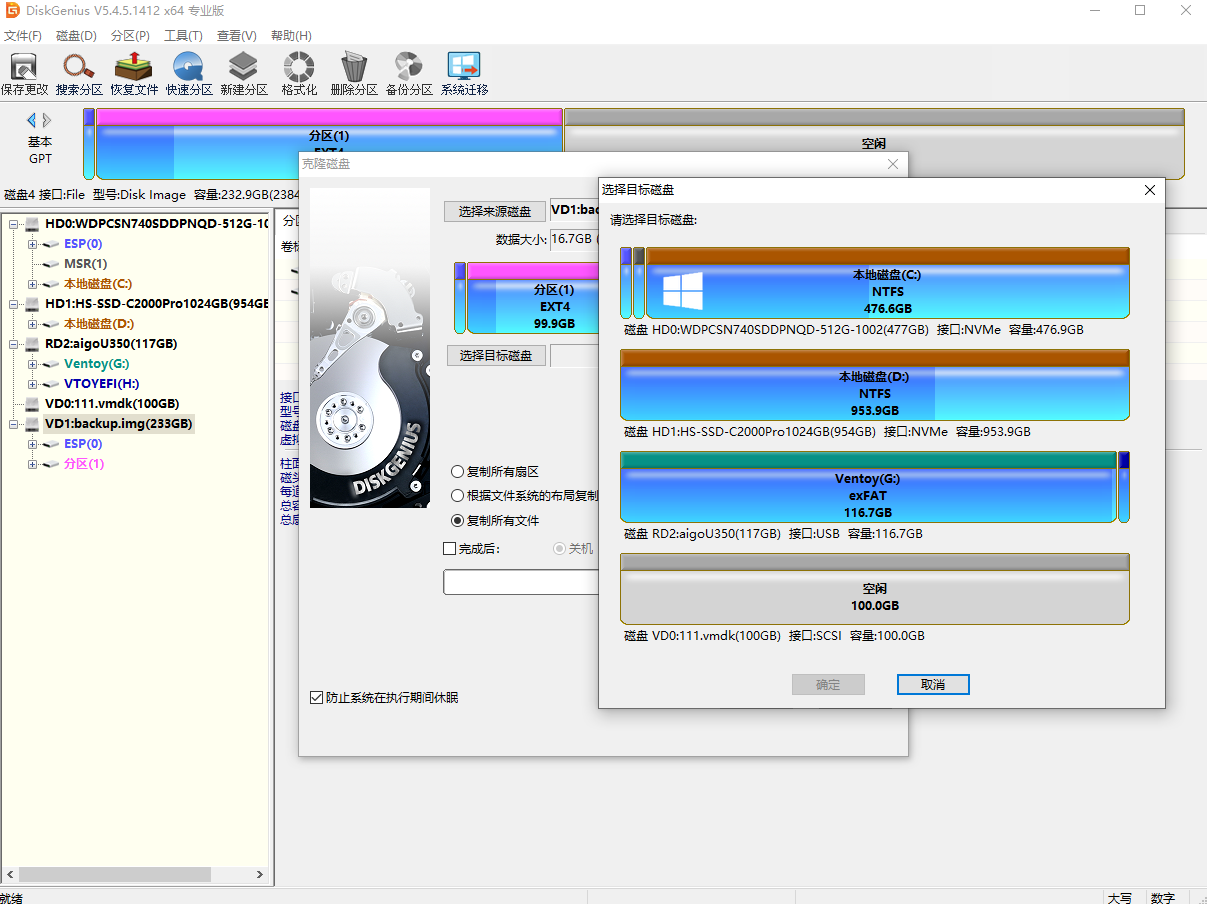Click 取消 in target disk dialog
The image size is (1207, 904).
[933, 684]
